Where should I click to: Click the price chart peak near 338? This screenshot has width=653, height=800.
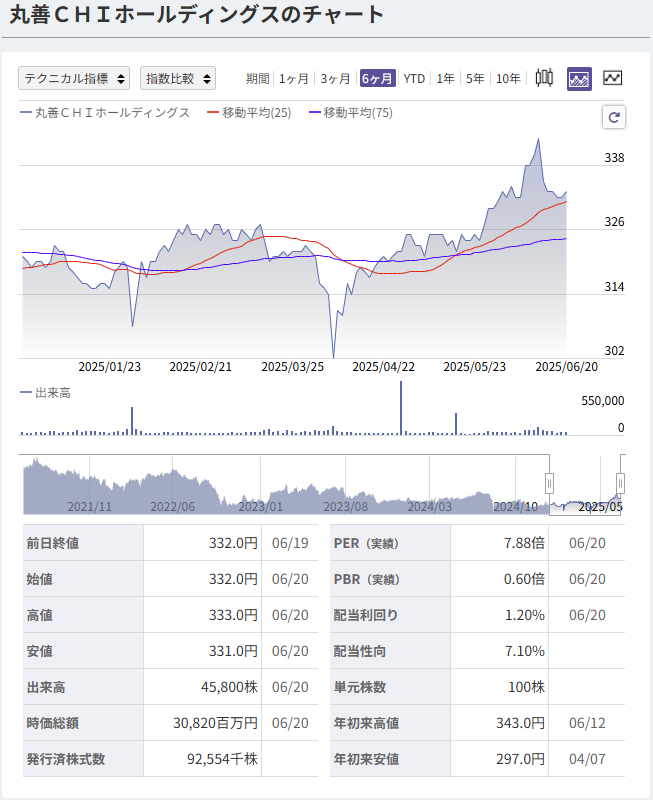click(538, 139)
